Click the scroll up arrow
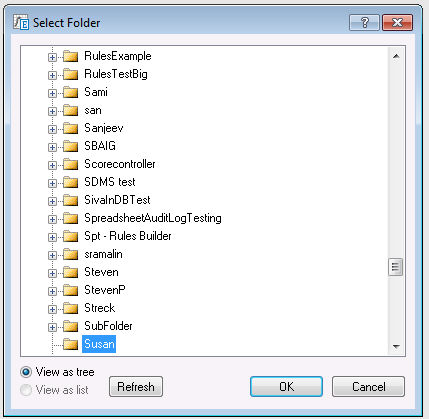 [x=396, y=56]
